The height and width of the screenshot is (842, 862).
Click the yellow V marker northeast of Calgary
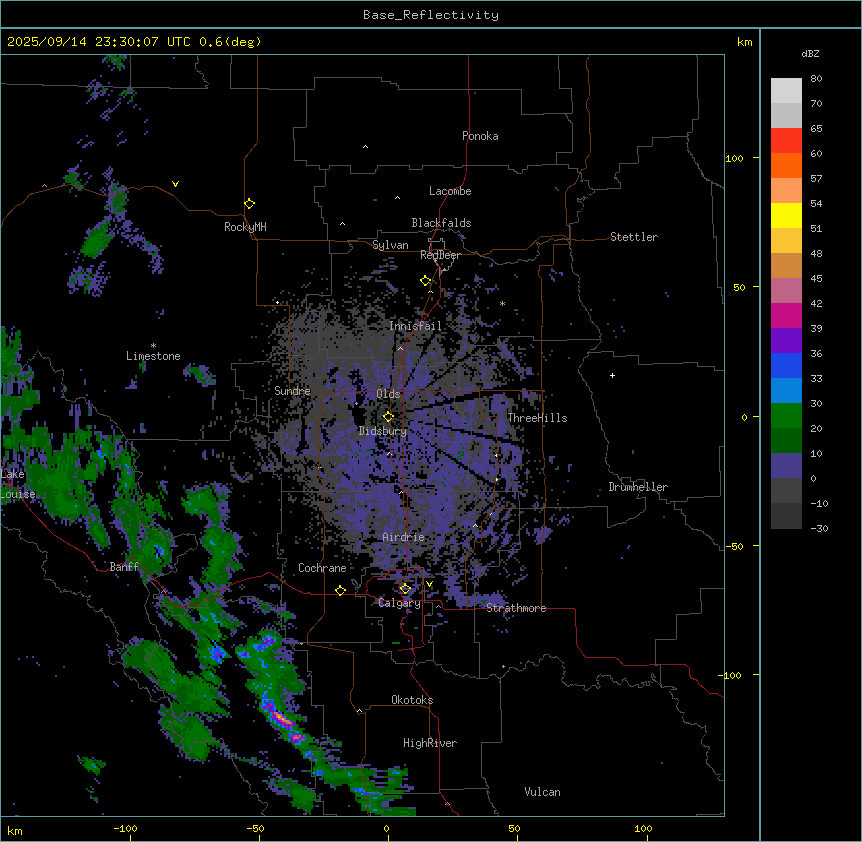(x=429, y=584)
